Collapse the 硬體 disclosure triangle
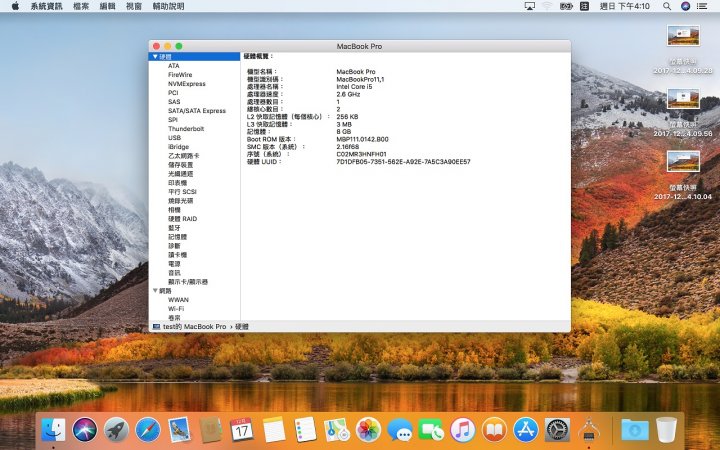 155,56
